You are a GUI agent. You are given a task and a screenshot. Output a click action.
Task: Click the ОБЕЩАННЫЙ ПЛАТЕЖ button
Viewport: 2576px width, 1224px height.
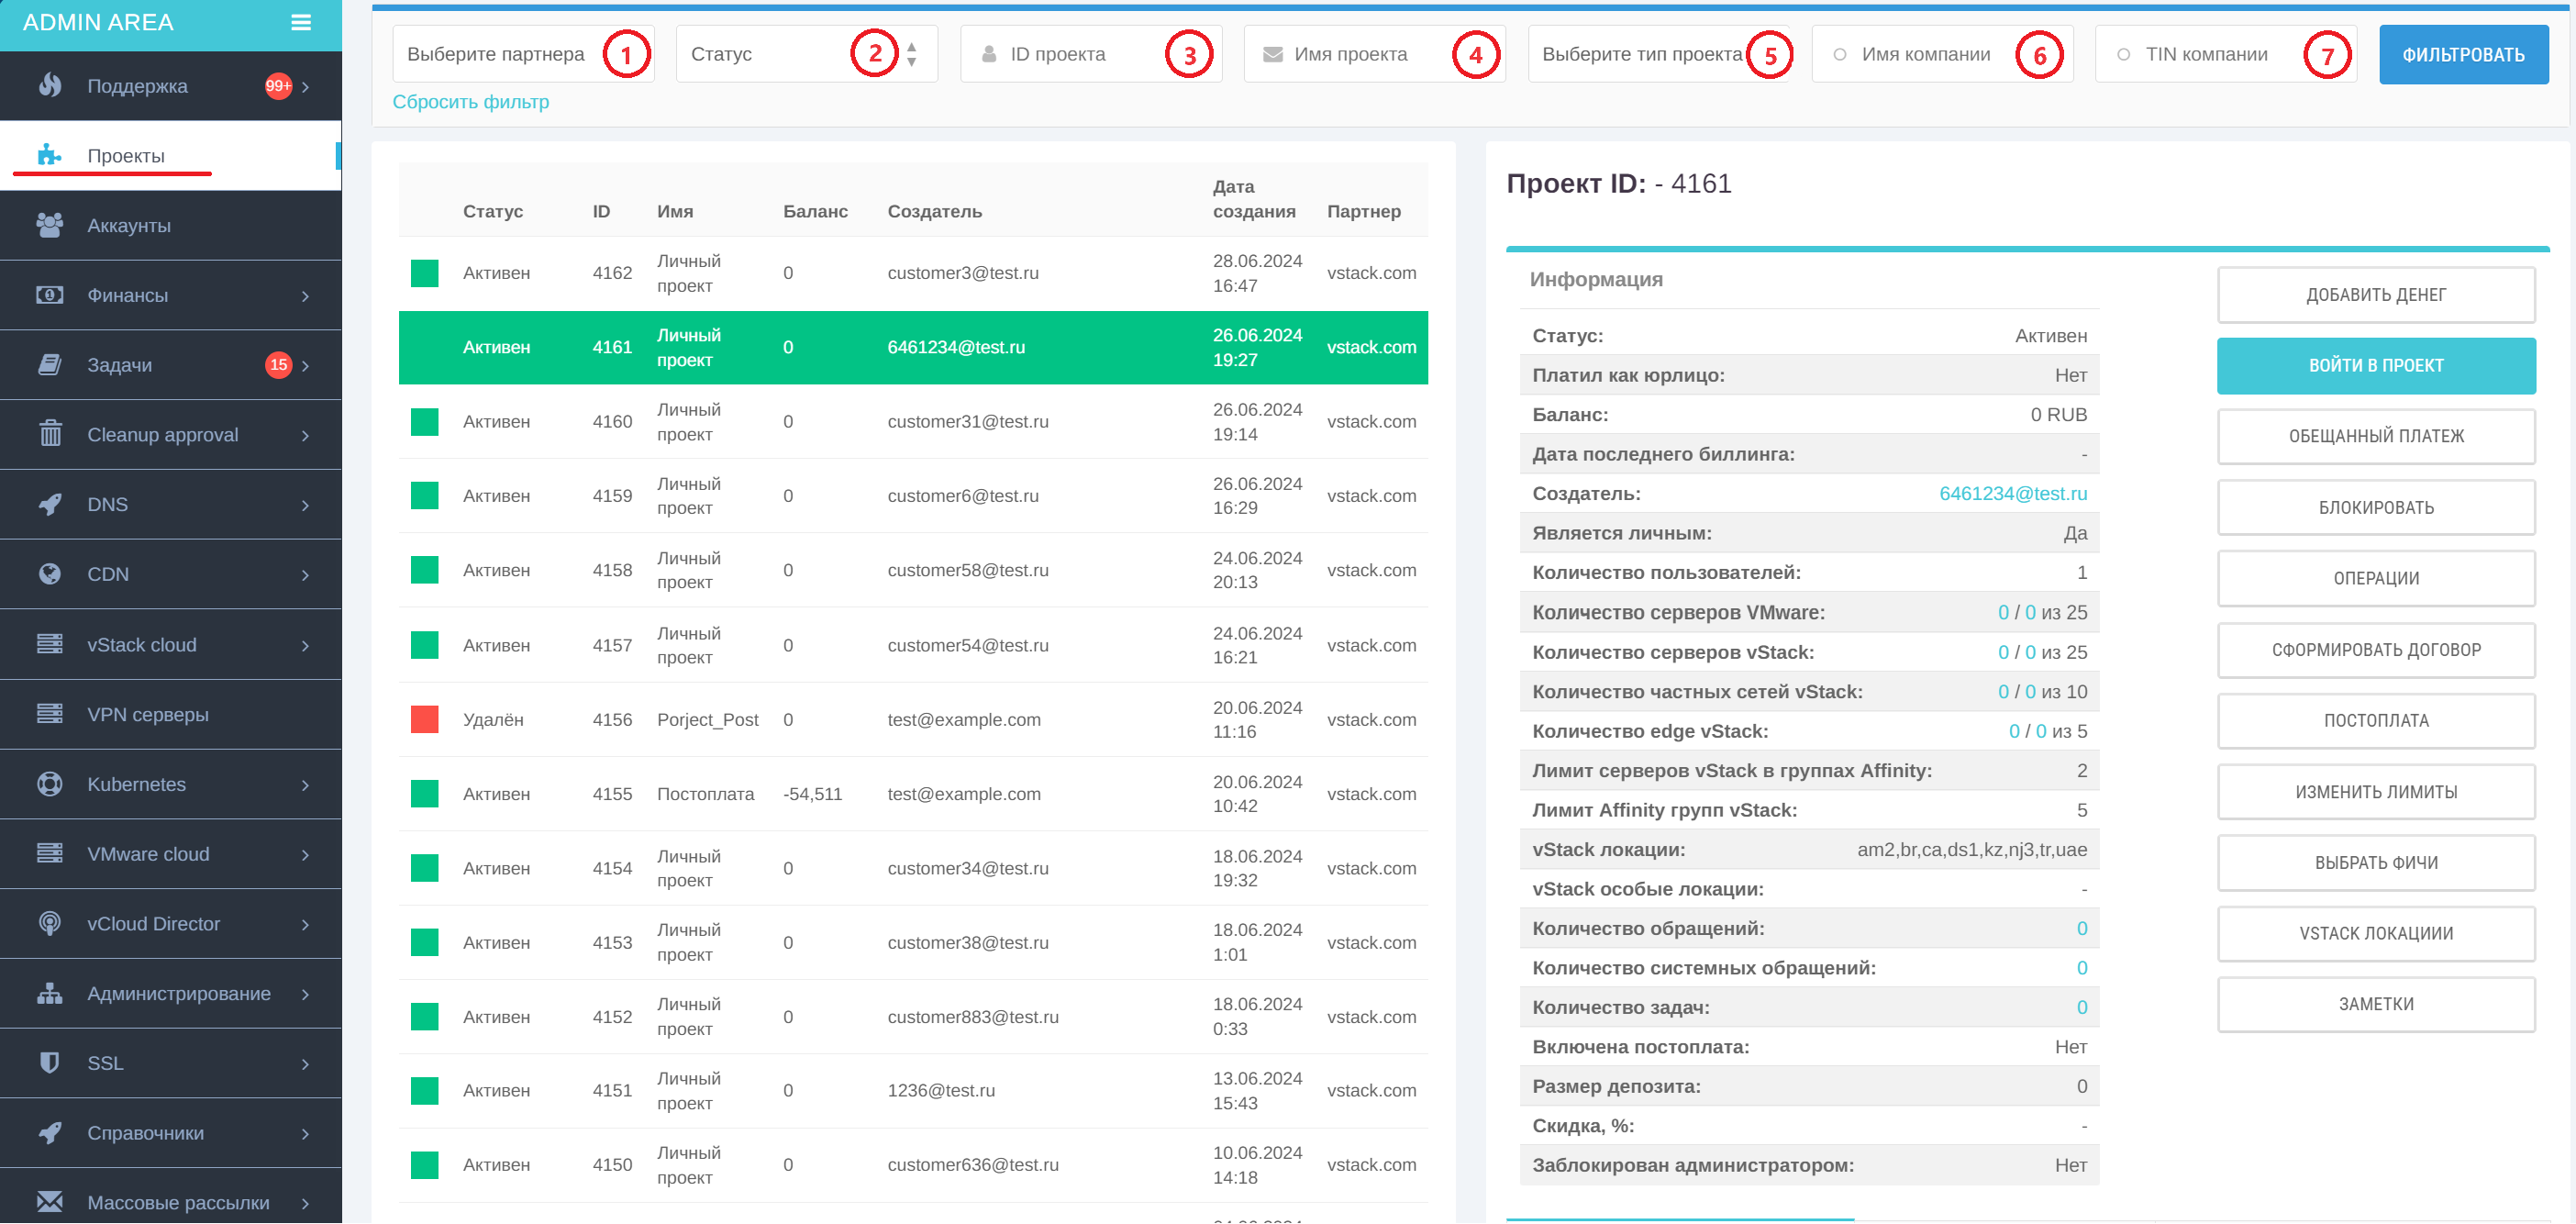coord(2375,437)
